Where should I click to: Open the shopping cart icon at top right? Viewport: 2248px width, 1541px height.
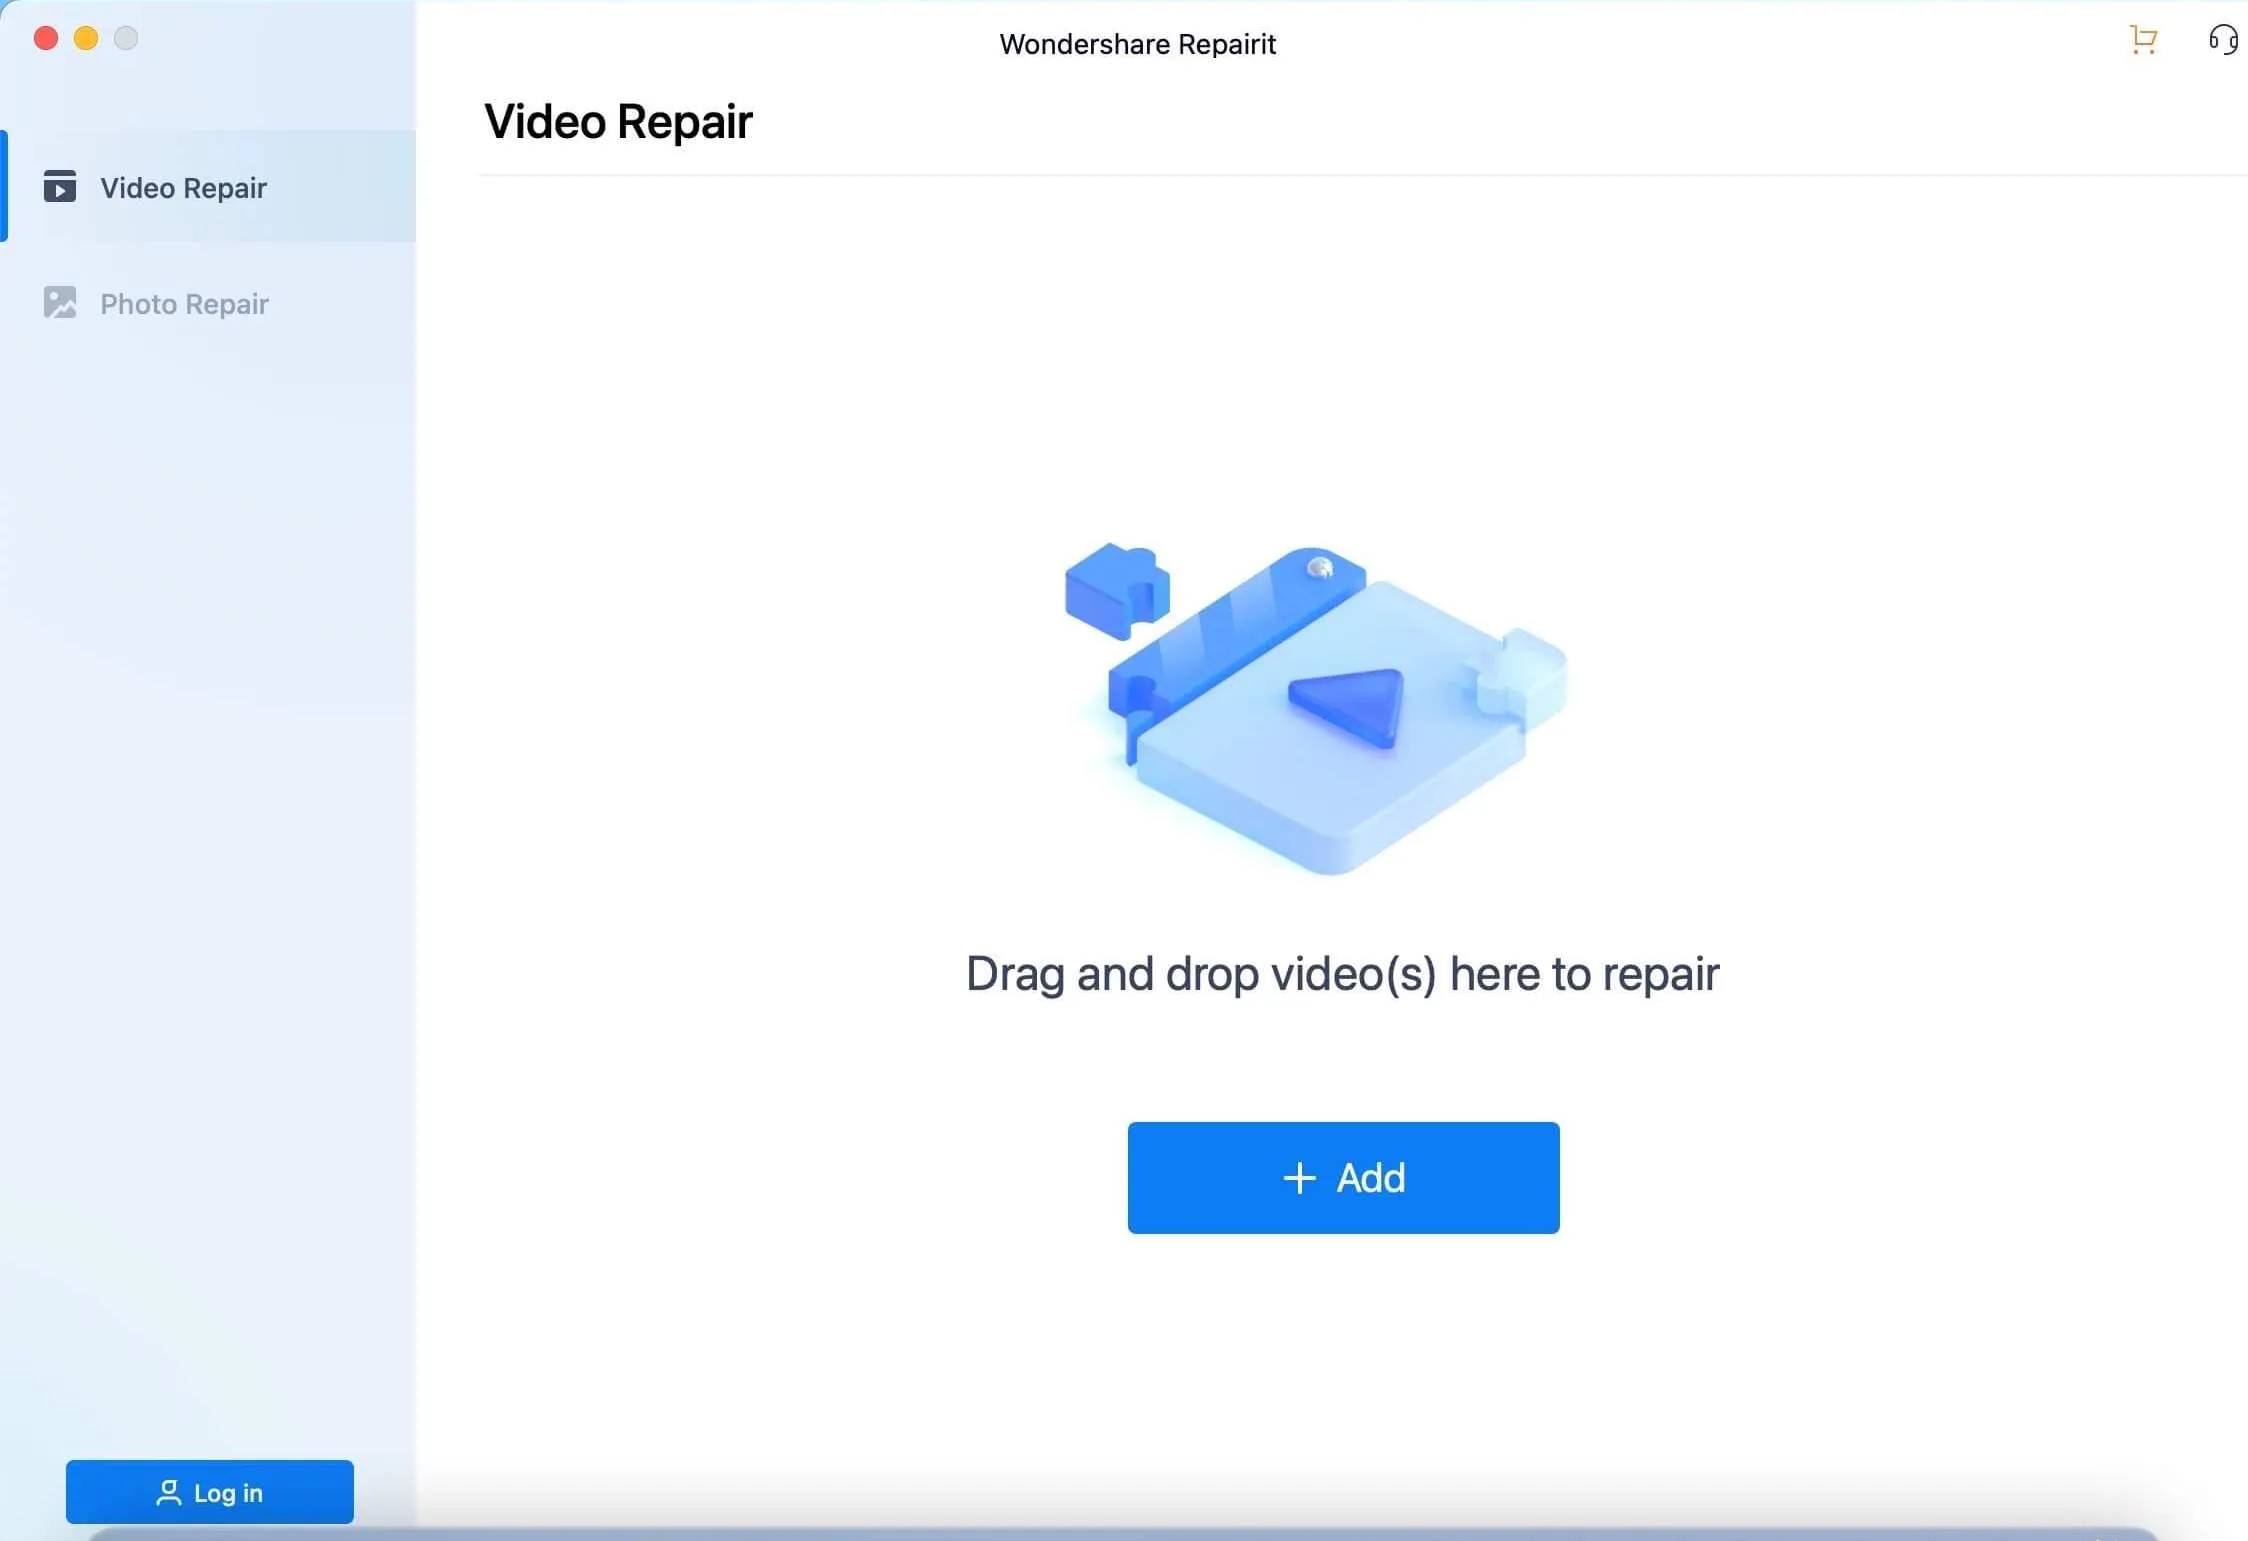coord(2141,40)
